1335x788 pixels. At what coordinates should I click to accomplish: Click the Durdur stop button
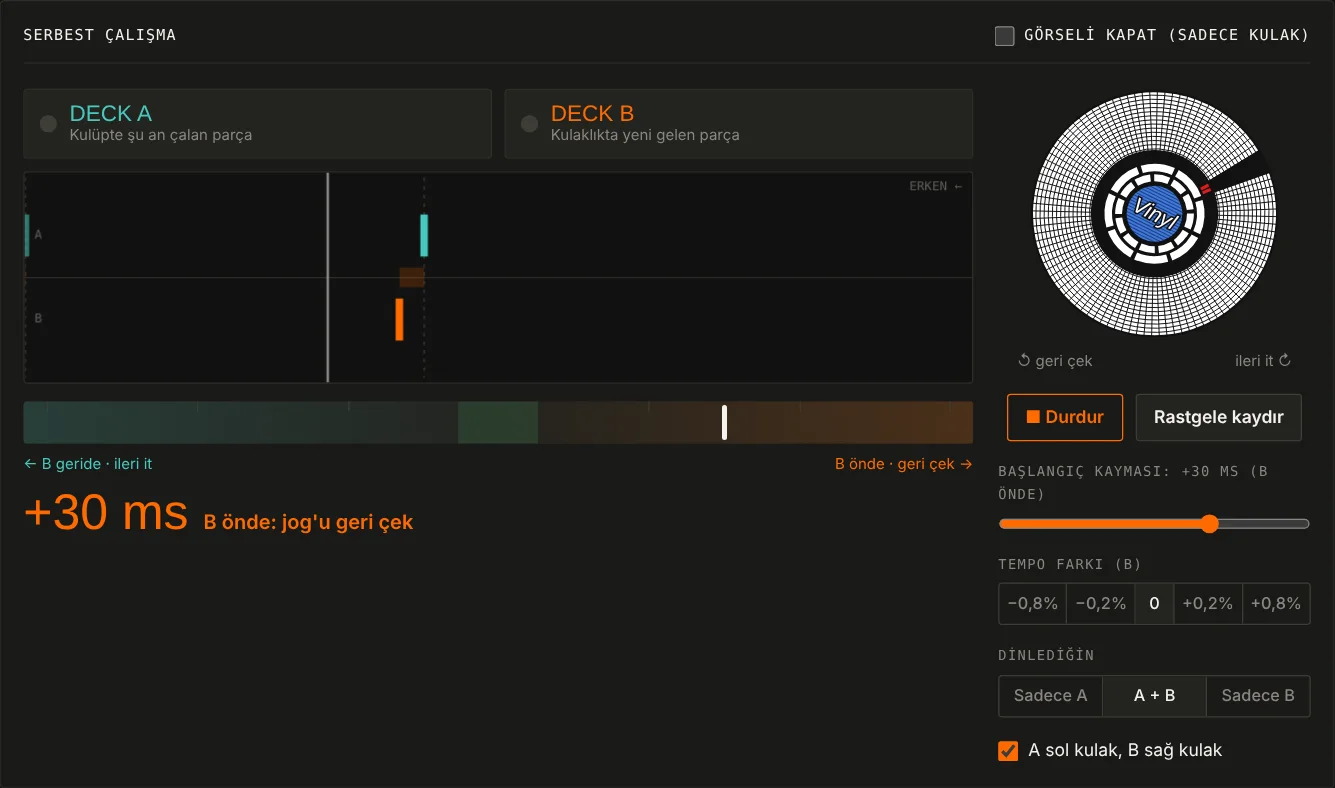[1065, 417]
